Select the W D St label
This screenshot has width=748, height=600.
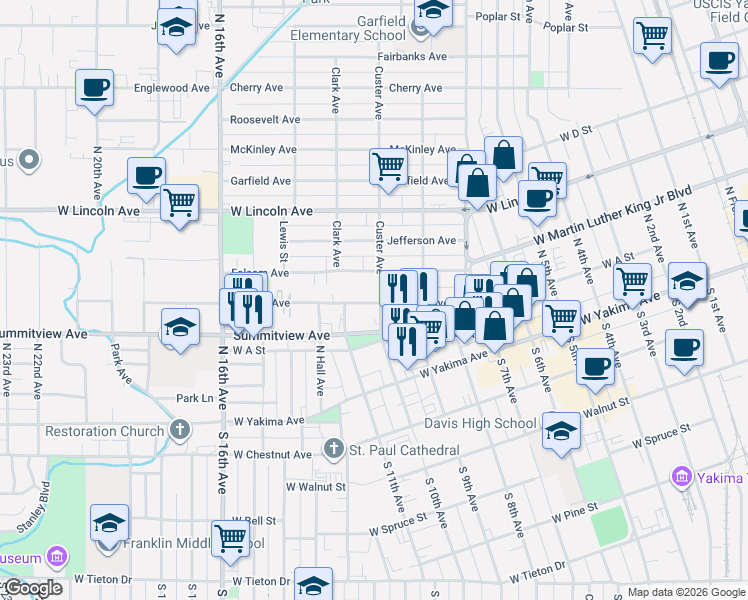(x=576, y=133)
